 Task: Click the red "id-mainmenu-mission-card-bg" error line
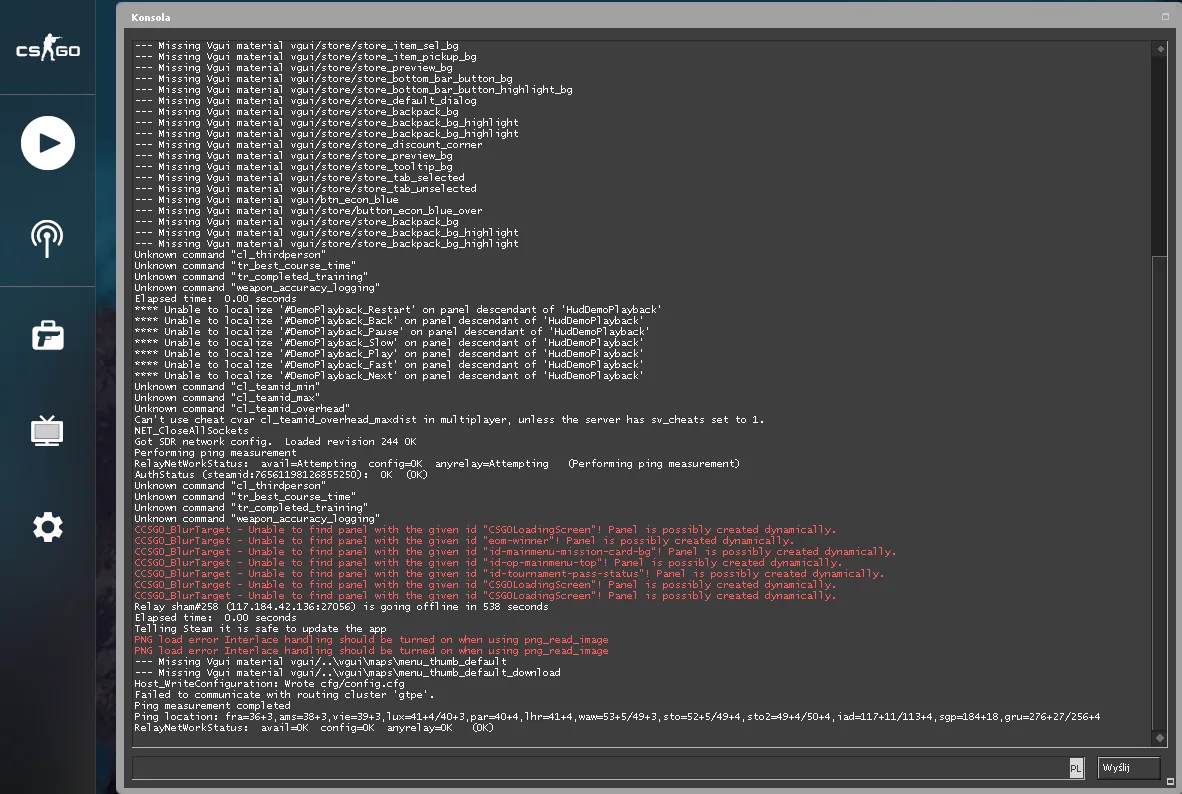(516, 552)
